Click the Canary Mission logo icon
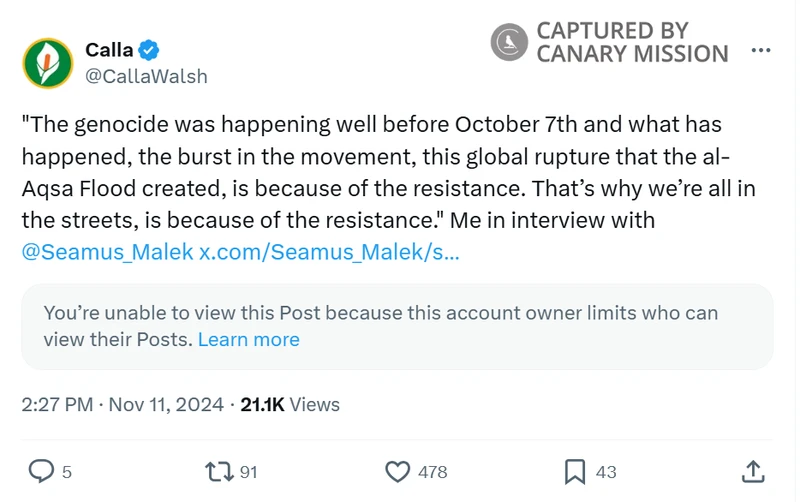This screenshot has height=502, width=800. click(x=509, y=42)
